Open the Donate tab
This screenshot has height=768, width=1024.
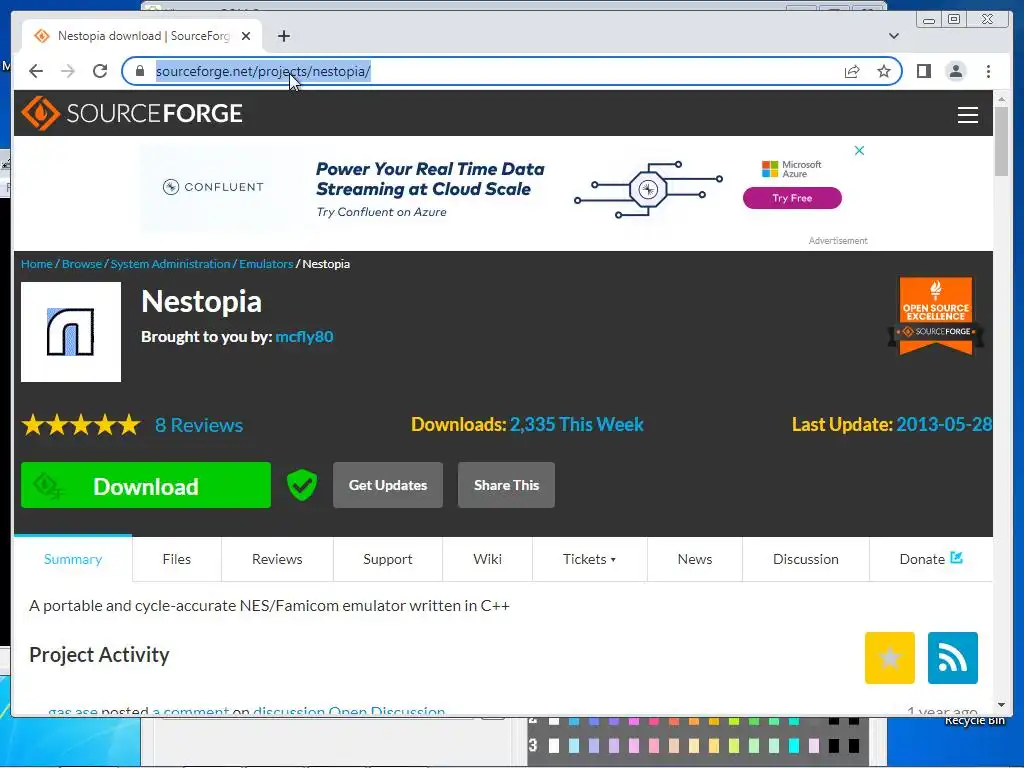[x=931, y=559]
